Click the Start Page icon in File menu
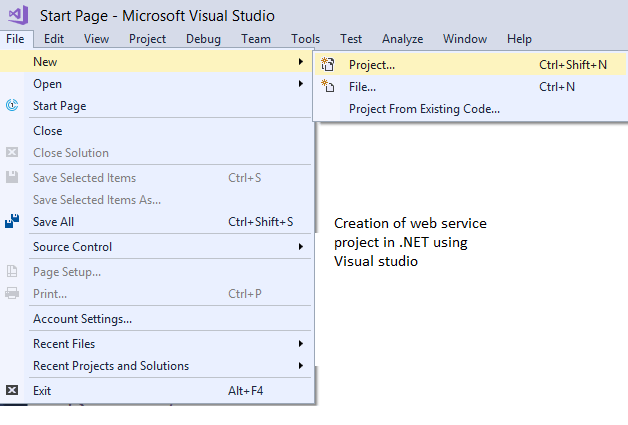The width and height of the screenshot is (628, 425). pos(12,105)
